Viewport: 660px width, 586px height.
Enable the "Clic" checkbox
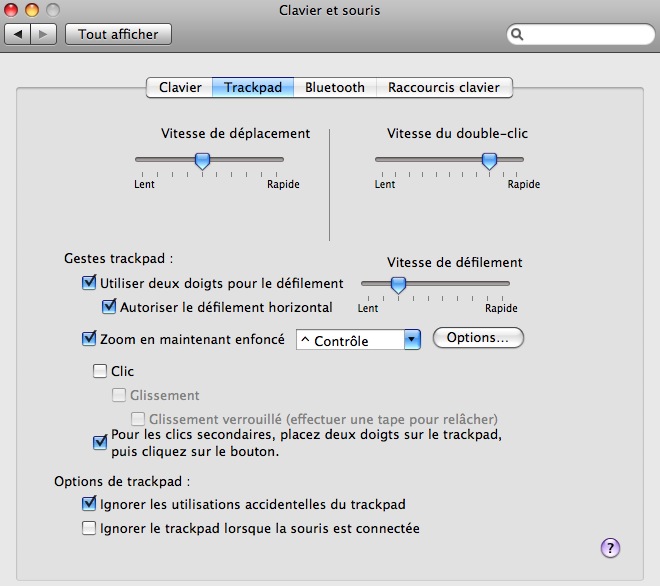click(x=99, y=371)
